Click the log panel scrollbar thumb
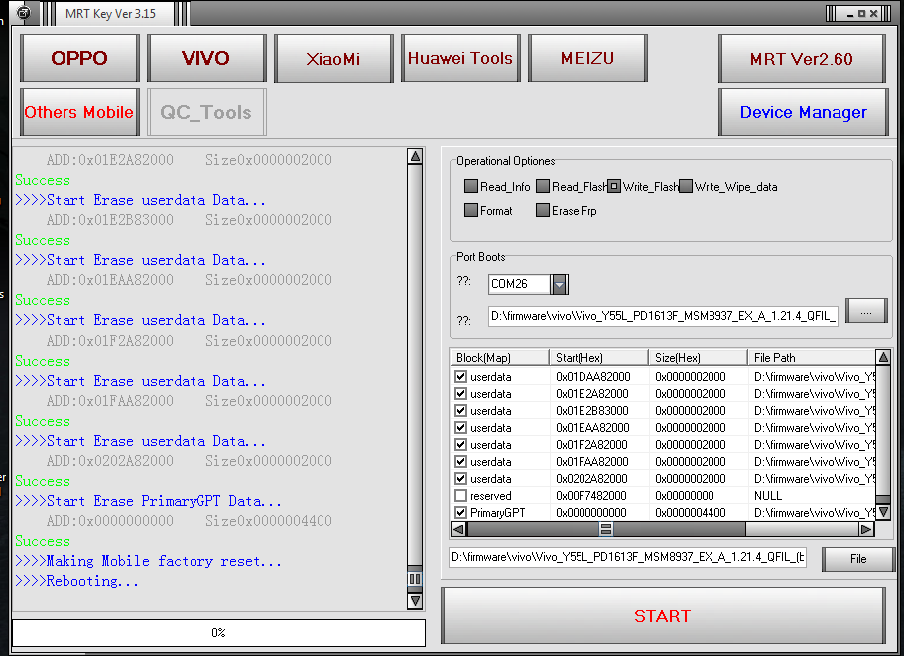The image size is (904, 656). click(x=415, y=578)
